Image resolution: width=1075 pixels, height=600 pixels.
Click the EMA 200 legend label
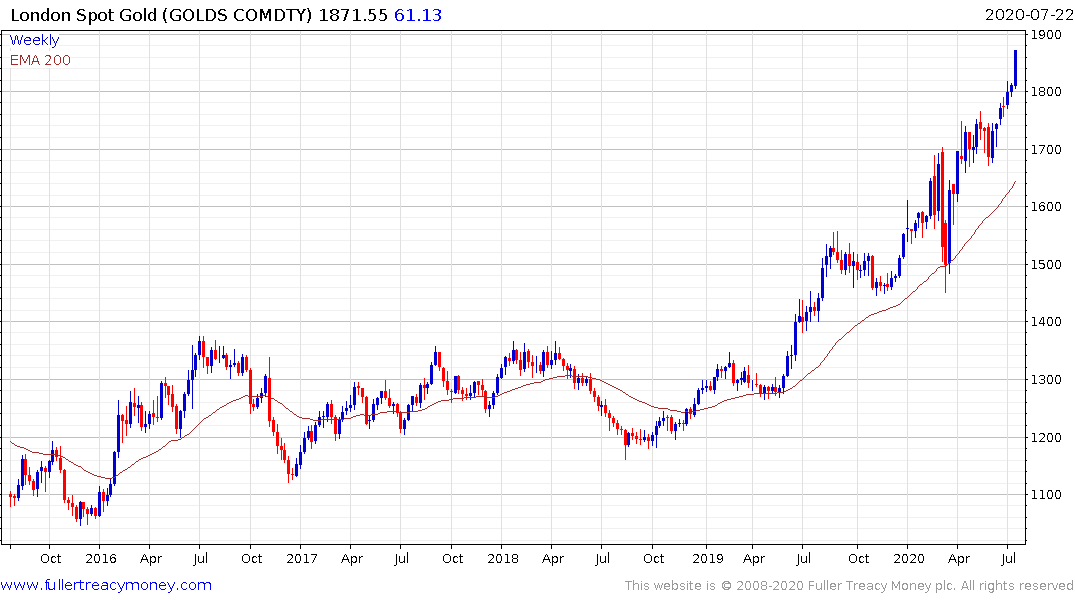40,60
